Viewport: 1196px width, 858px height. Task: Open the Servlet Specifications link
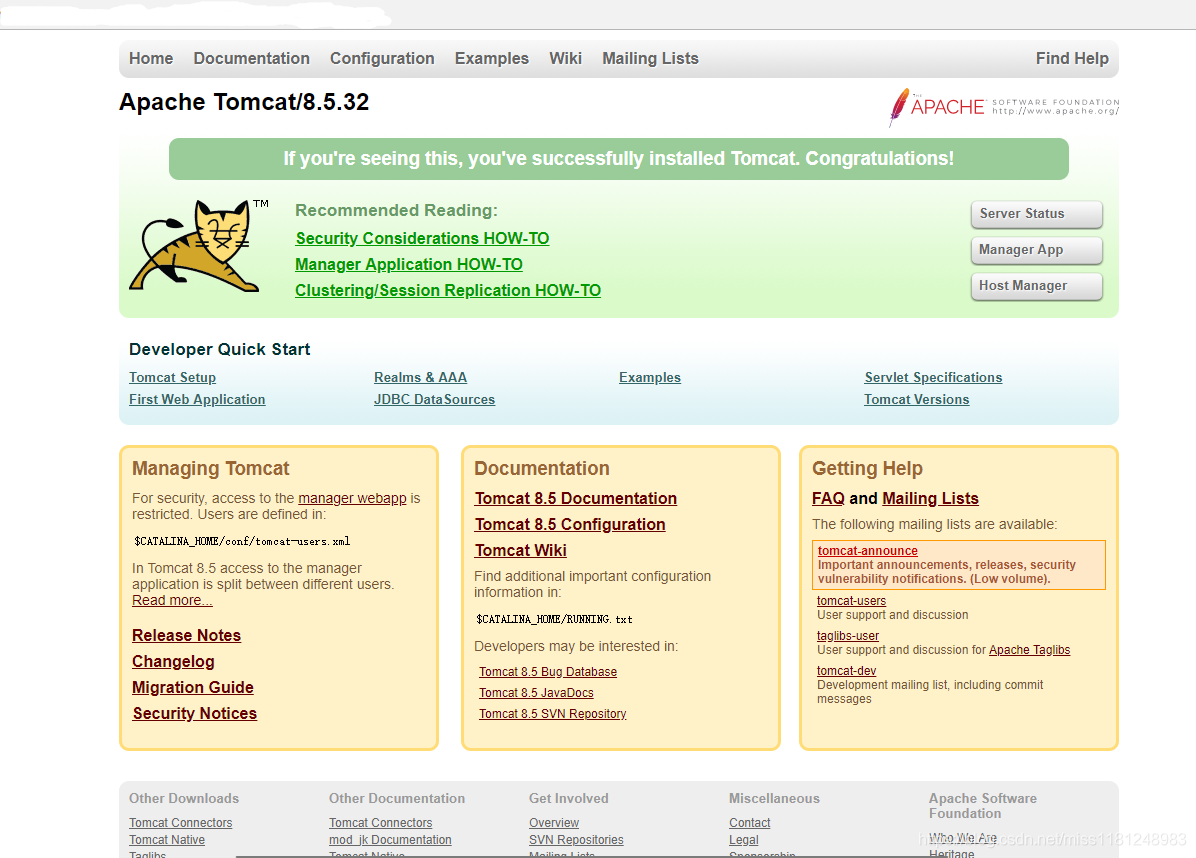coord(933,378)
